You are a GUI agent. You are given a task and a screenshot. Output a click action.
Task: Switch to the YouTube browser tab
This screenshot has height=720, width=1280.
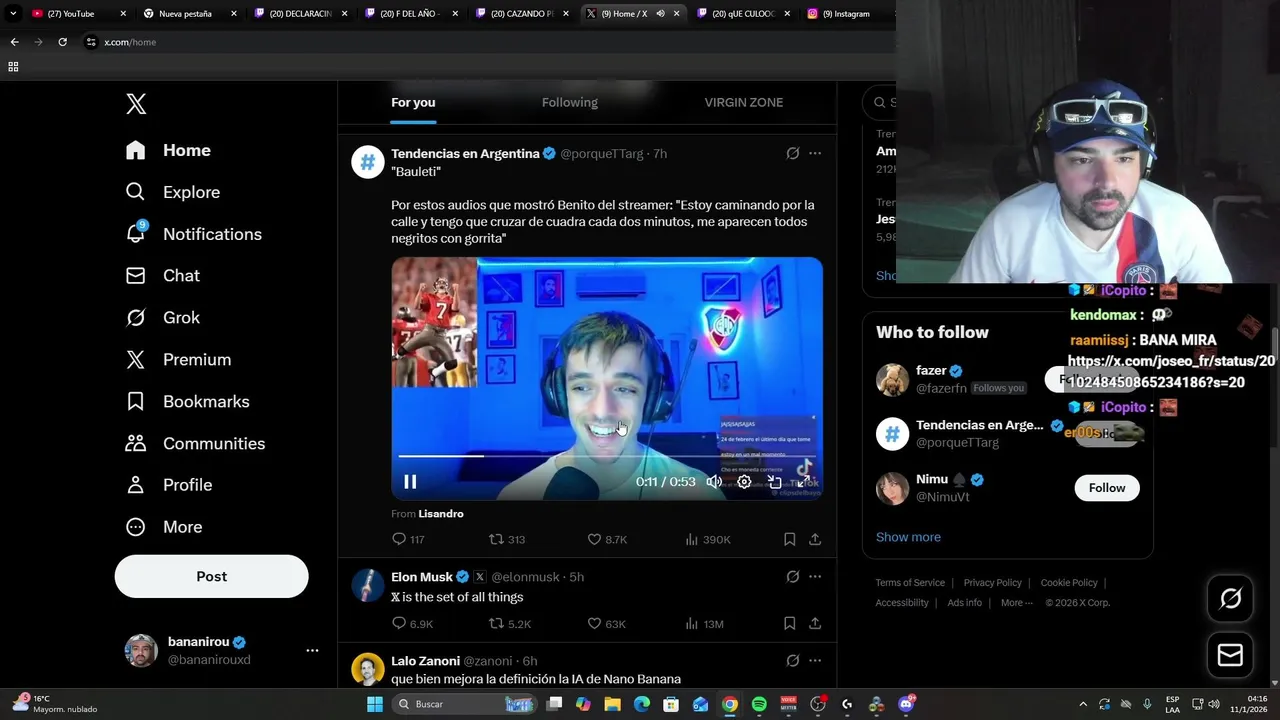pos(80,14)
